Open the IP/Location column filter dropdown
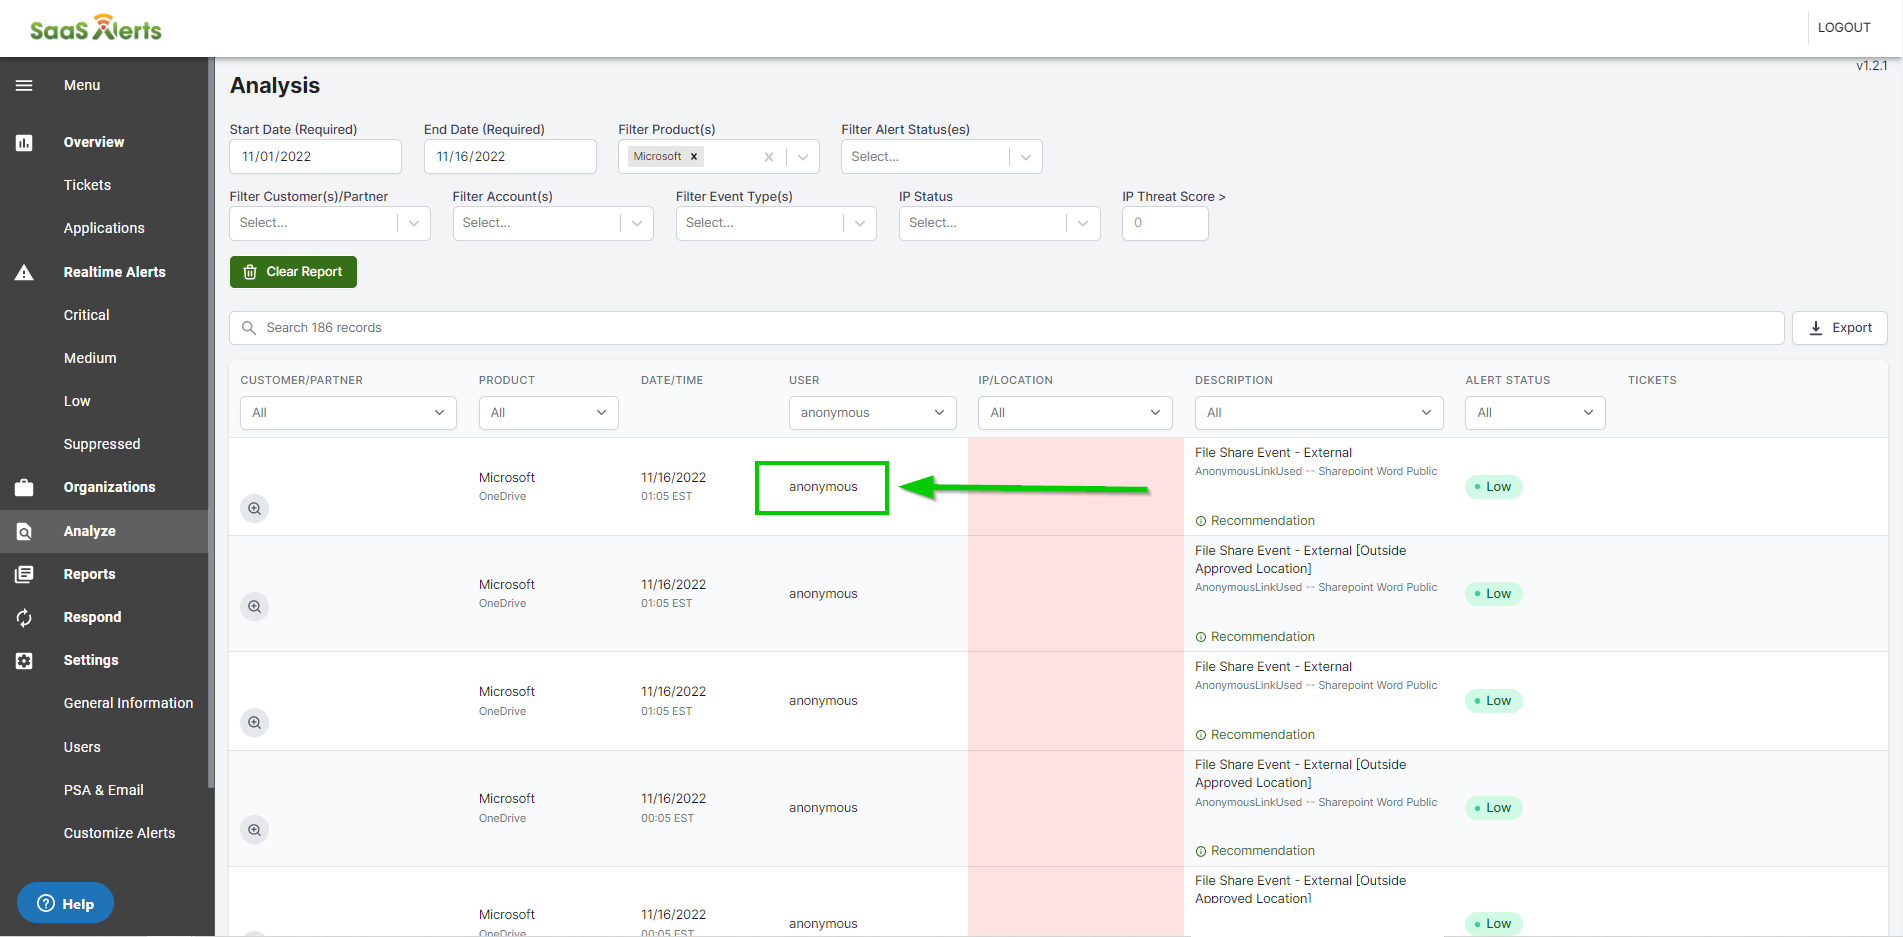Image resolution: width=1903 pixels, height=937 pixels. [x=1075, y=413]
